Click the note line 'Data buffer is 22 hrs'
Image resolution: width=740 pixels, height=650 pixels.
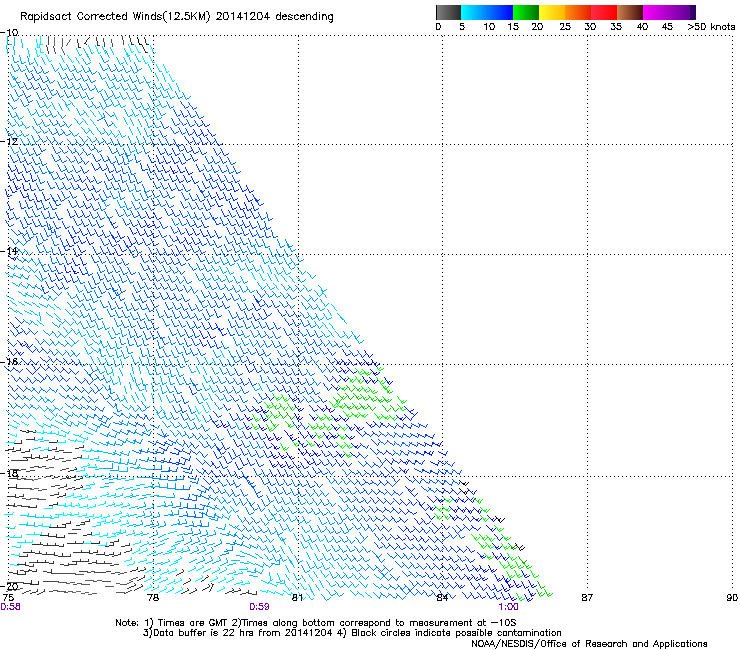pos(352,633)
